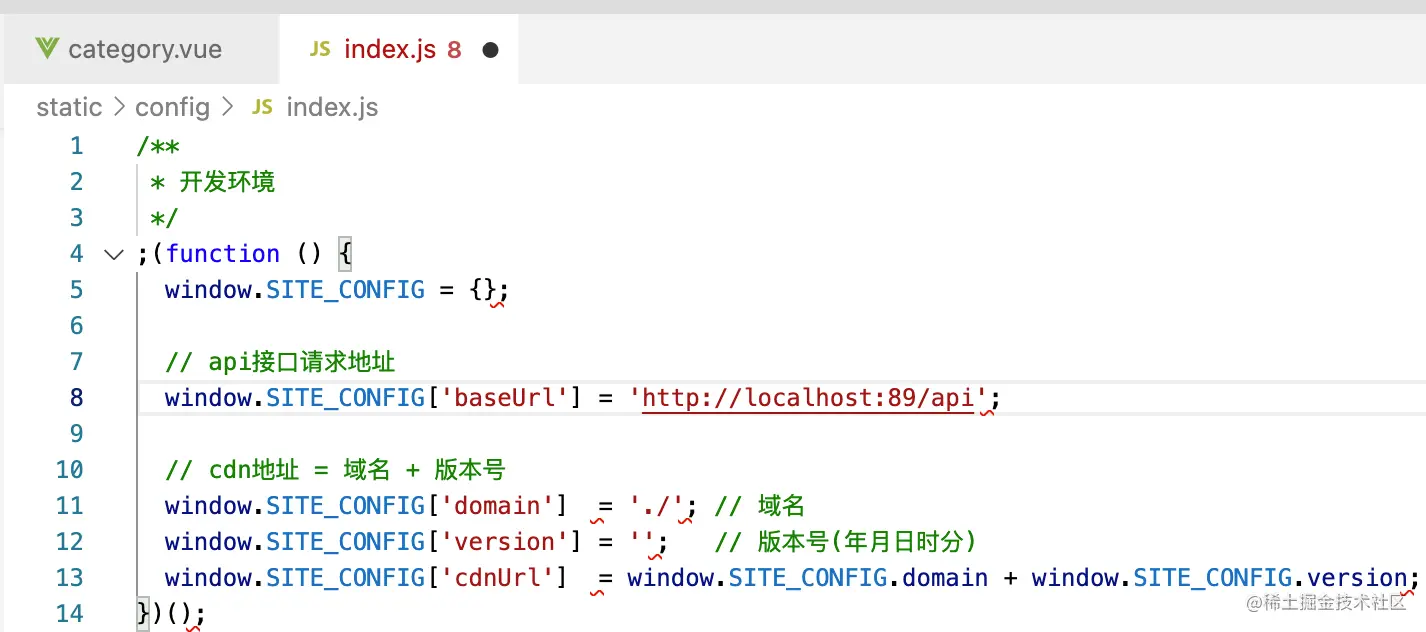Open the static breadcrumb dropdown

click(x=67, y=107)
